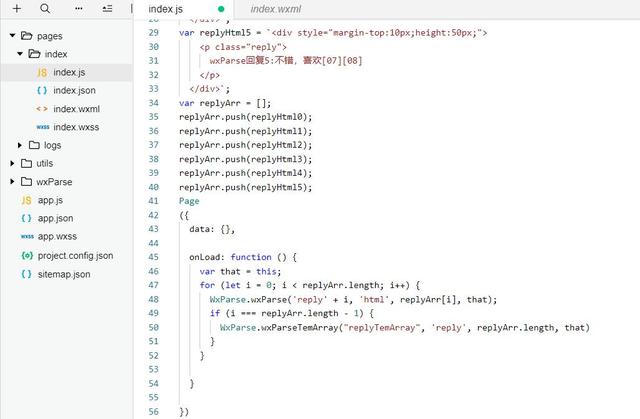Expand the utils folder arrow
The image size is (640, 419).
click(12, 163)
